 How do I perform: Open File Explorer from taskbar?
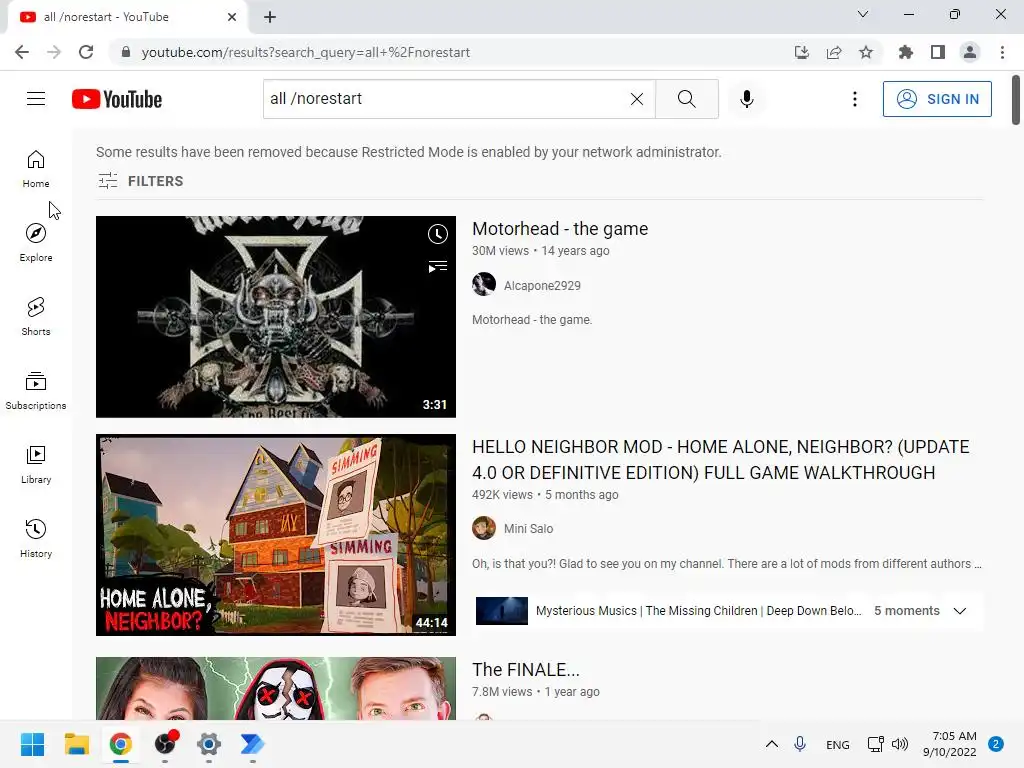coord(76,744)
